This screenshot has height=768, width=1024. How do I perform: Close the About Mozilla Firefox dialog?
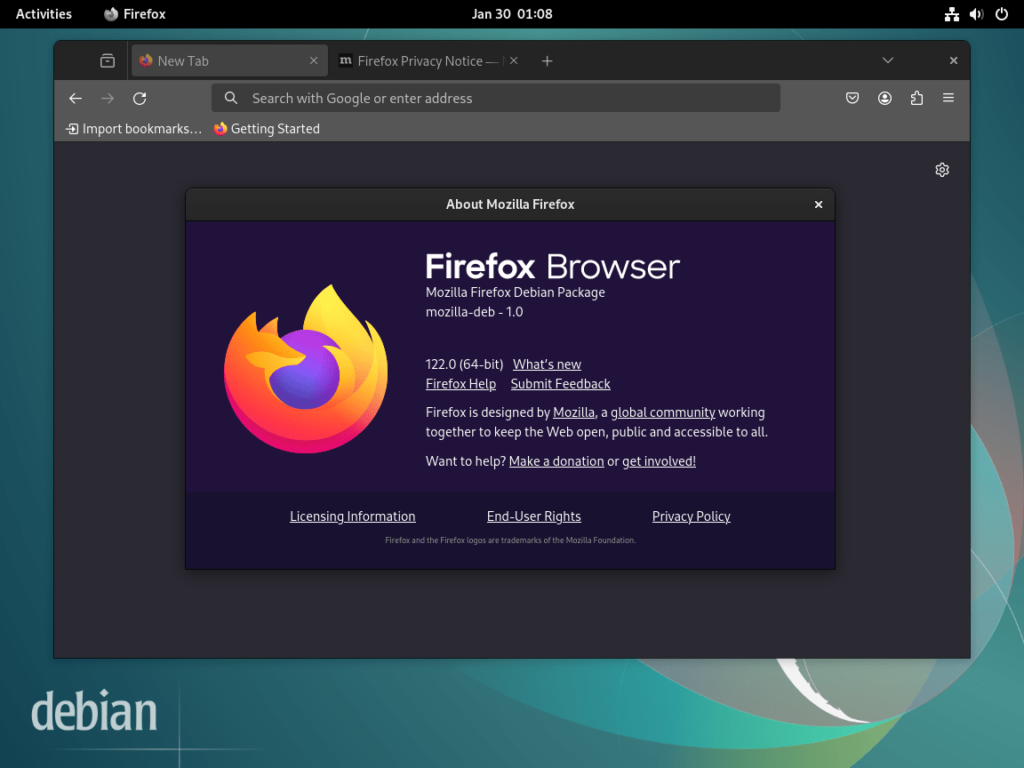click(818, 204)
